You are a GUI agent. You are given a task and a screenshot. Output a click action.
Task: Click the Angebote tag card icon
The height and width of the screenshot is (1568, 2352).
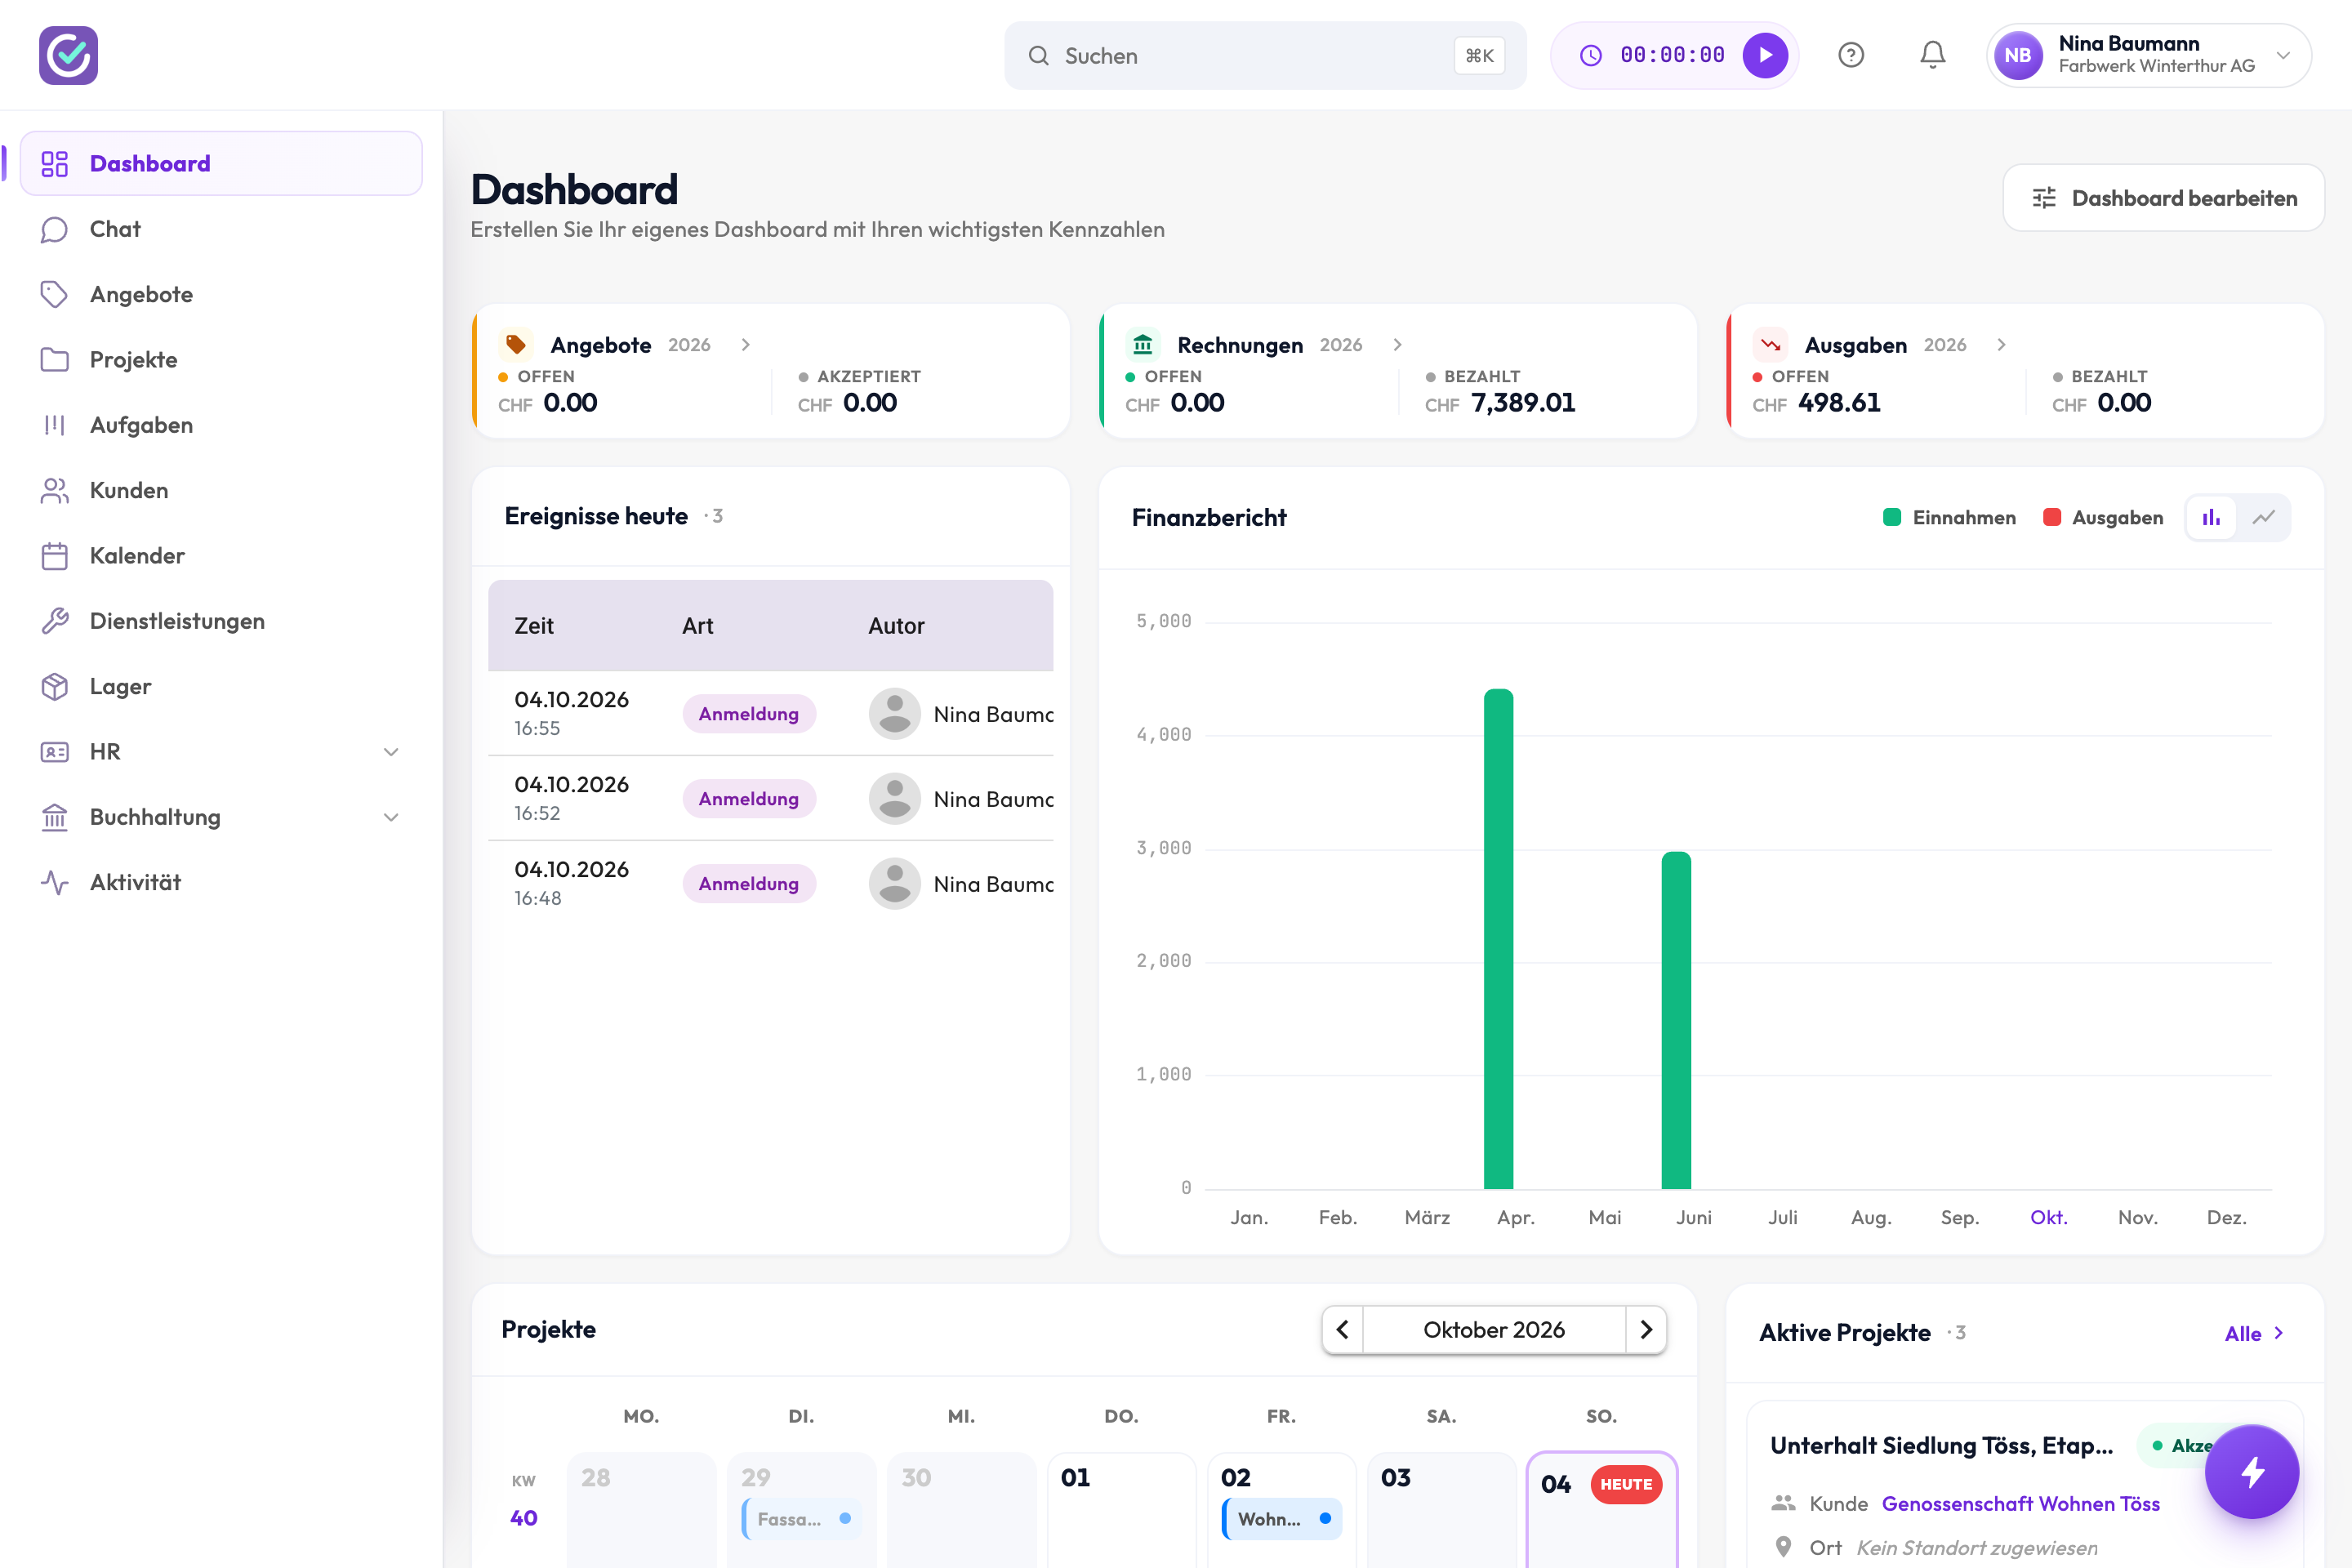pyautogui.click(x=516, y=344)
